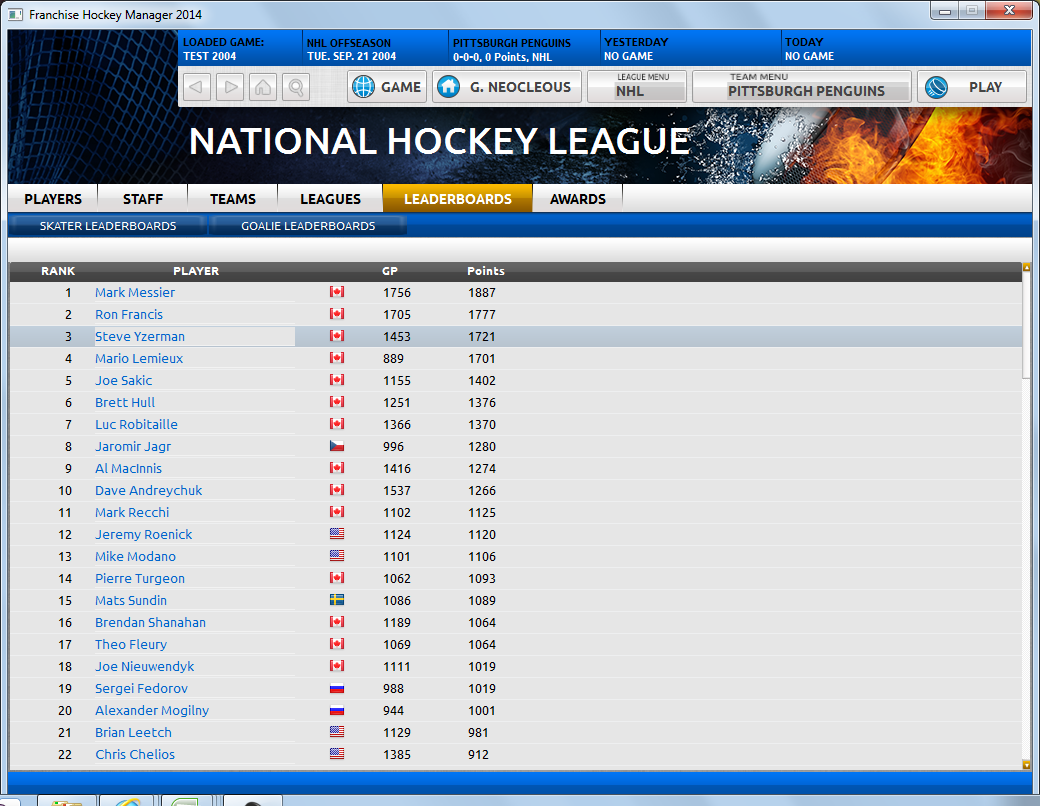Open Jaromir Jagr player link
1040x806 pixels.
click(x=133, y=446)
